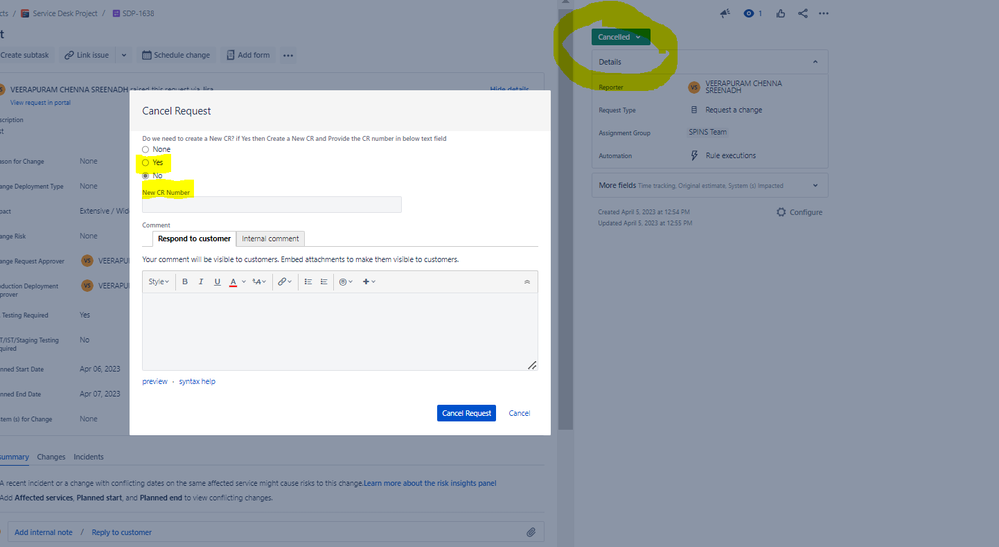Image resolution: width=999 pixels, height=547 pixels.
Task: Collapse the editor toolbar
Action: (527, 282)
